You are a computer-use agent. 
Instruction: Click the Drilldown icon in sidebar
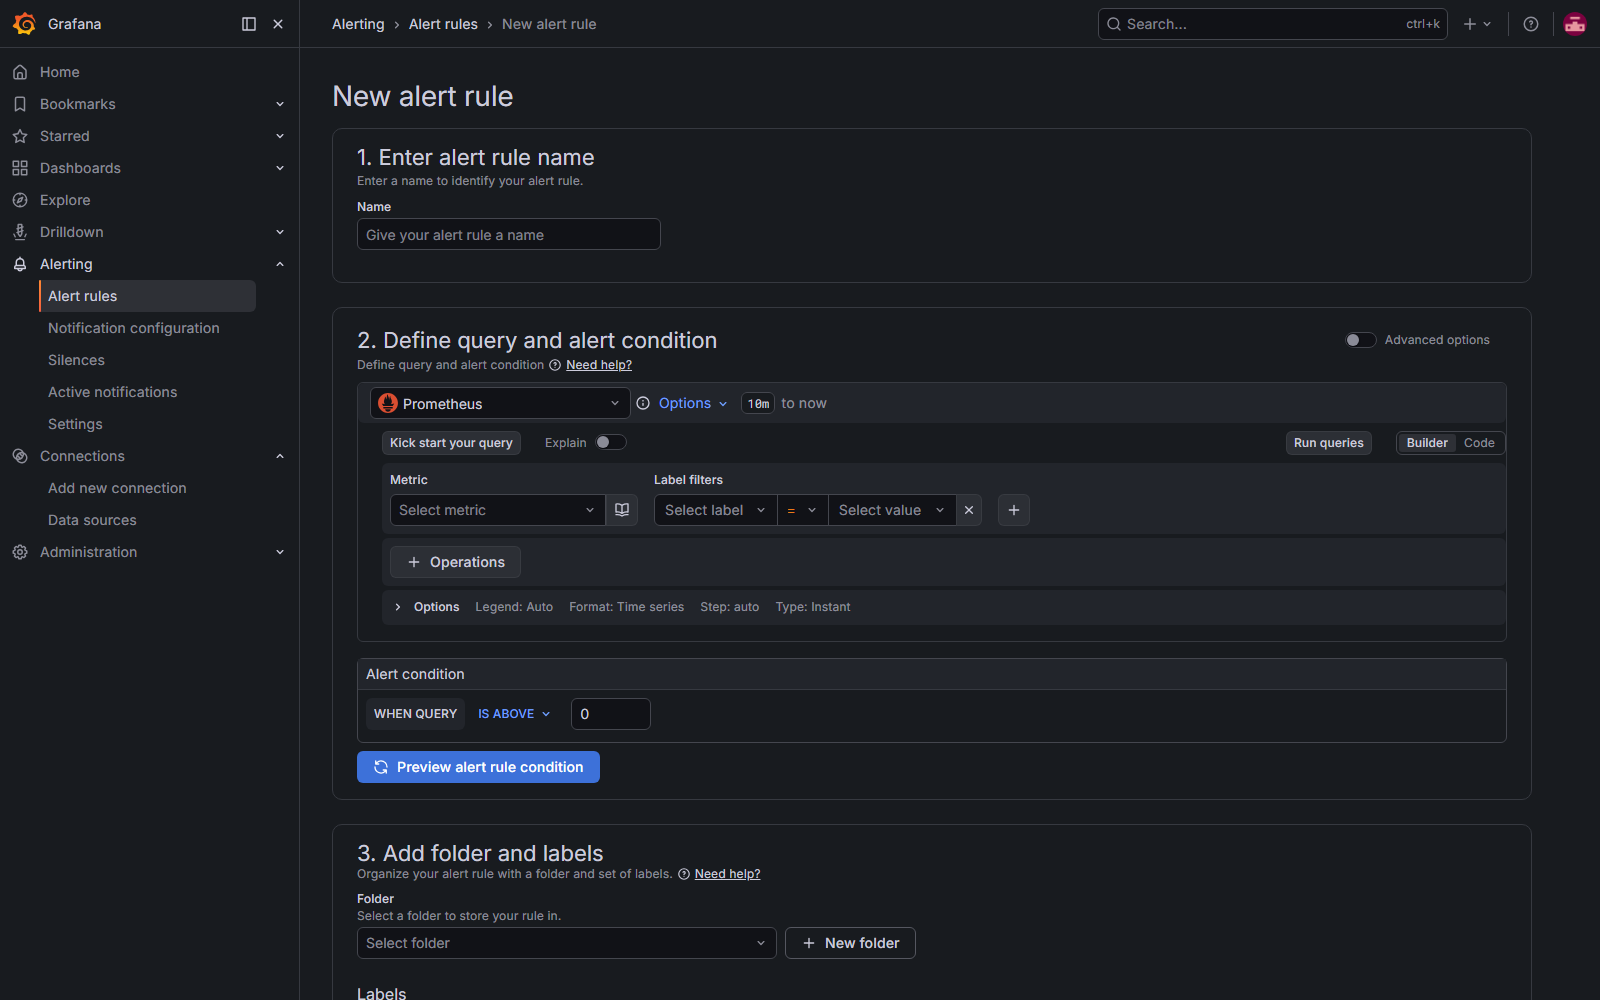tap(20, 232)
